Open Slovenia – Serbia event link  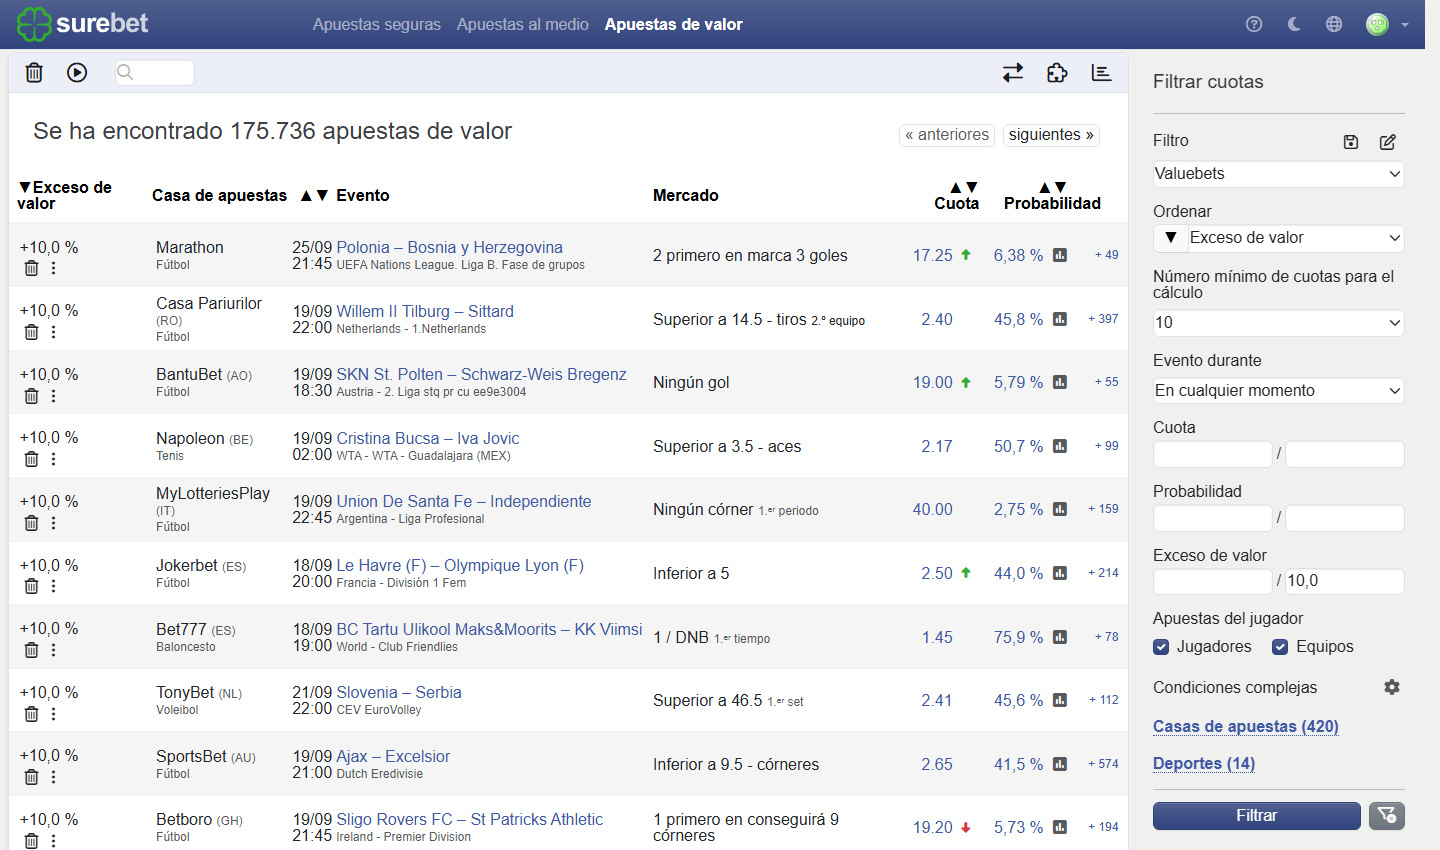click(399, 692)
